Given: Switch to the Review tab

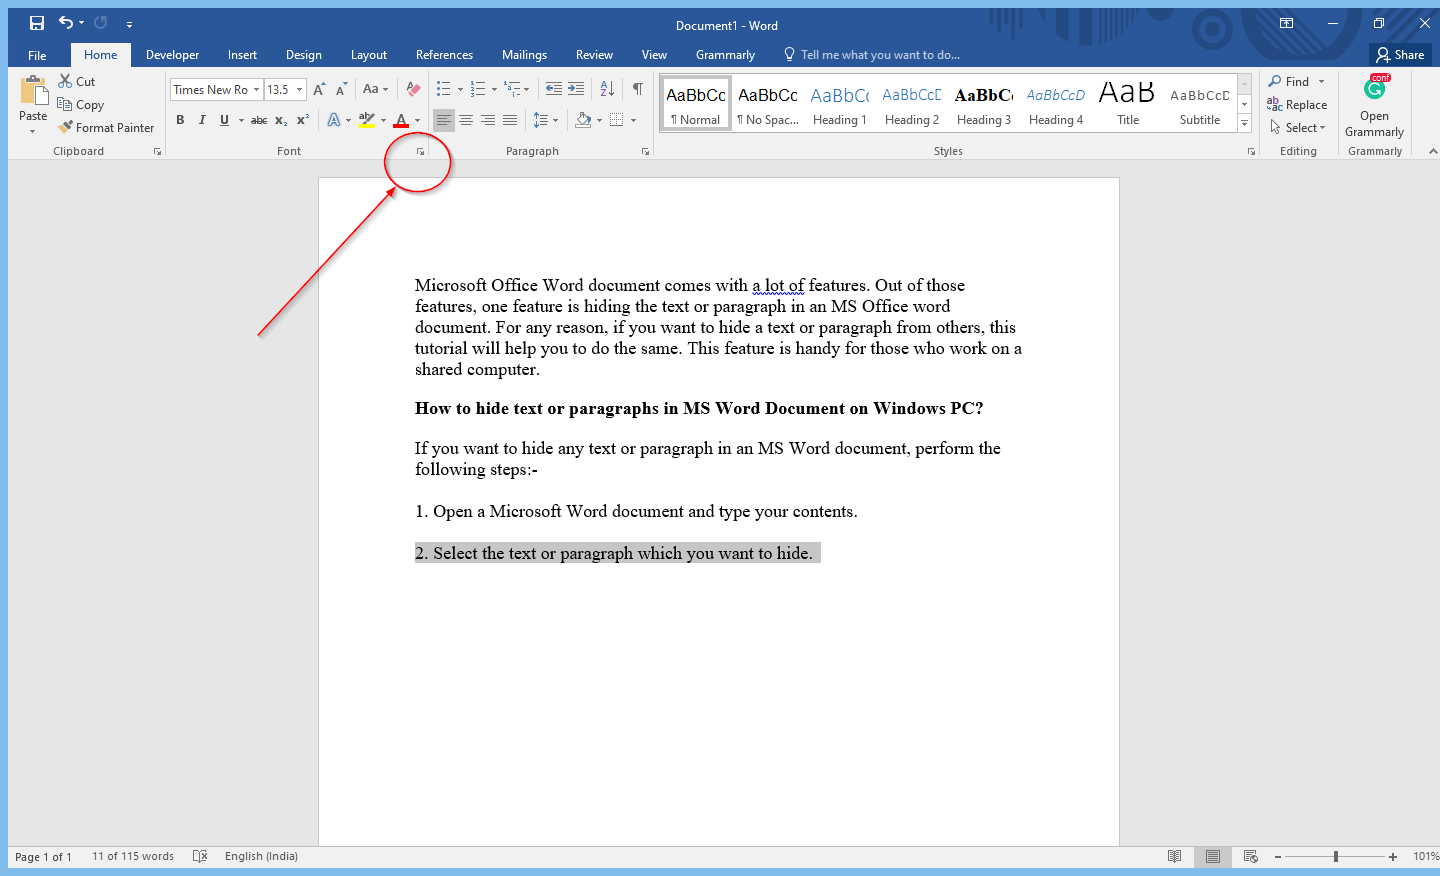Looking at the screenshot, I should (x=595, y=55).
